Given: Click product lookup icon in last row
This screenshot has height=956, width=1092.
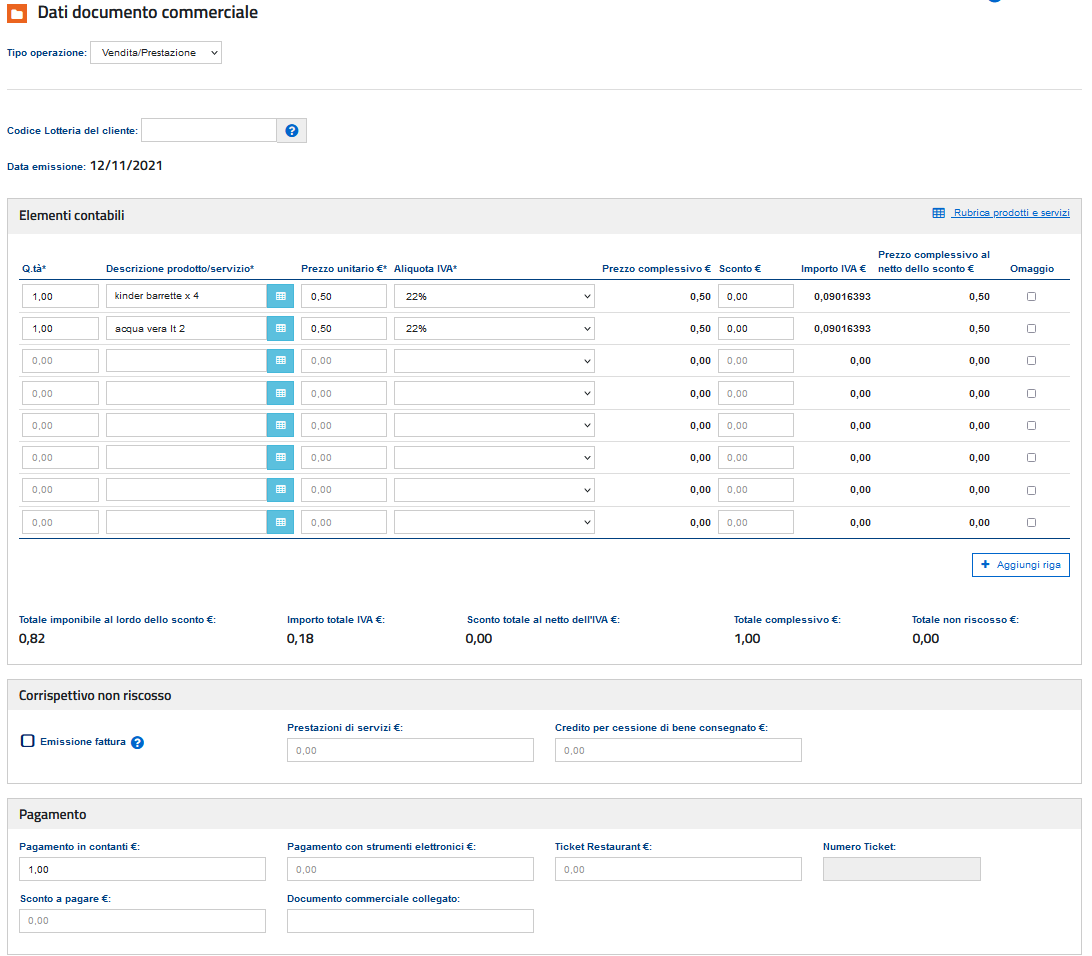Looking at the screenshot, I should click(280, 522).
